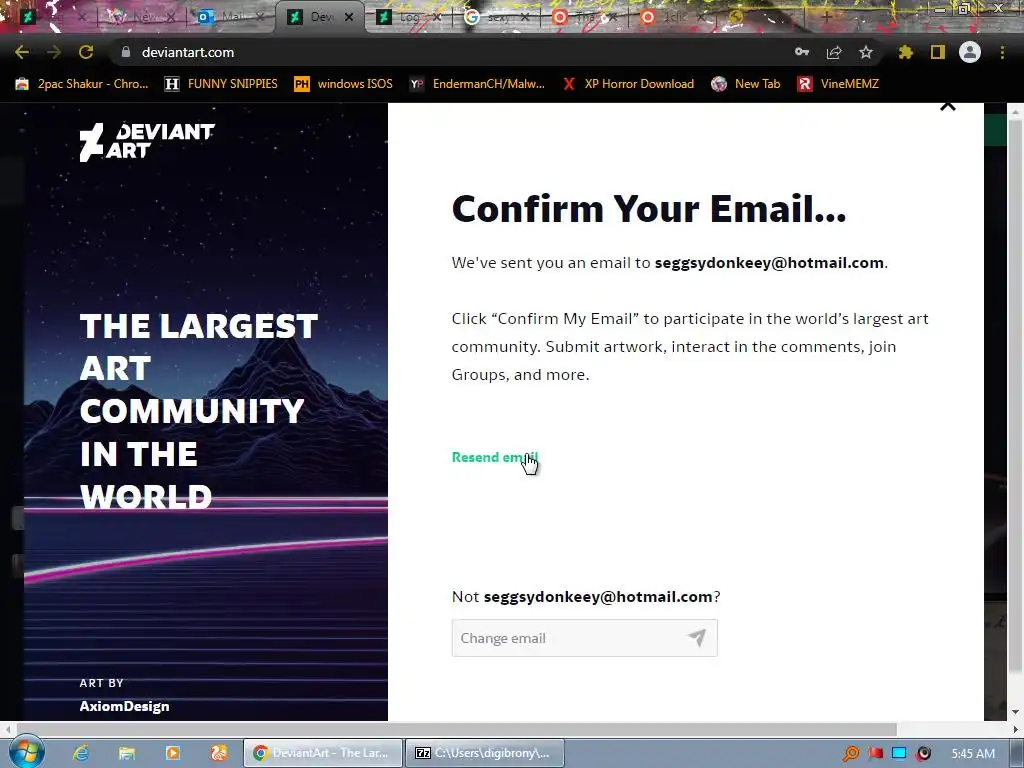Open the Windows Start orb
The width and height of the screenshot is (1024, 768).
click(26, 752)
